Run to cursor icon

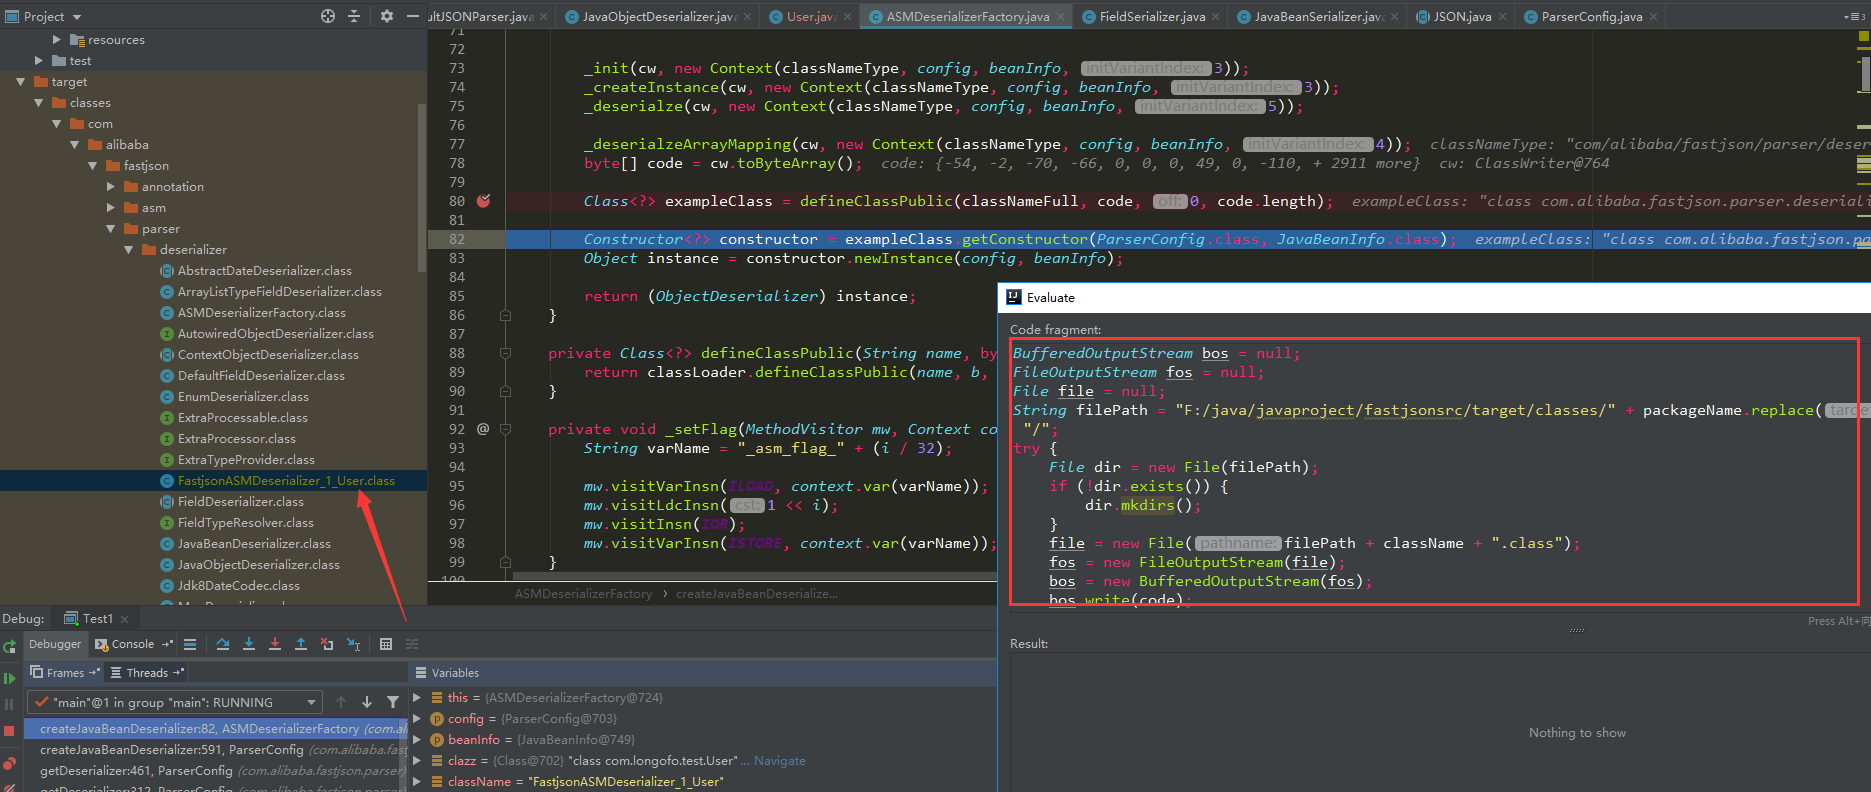(x=354, y=644)
